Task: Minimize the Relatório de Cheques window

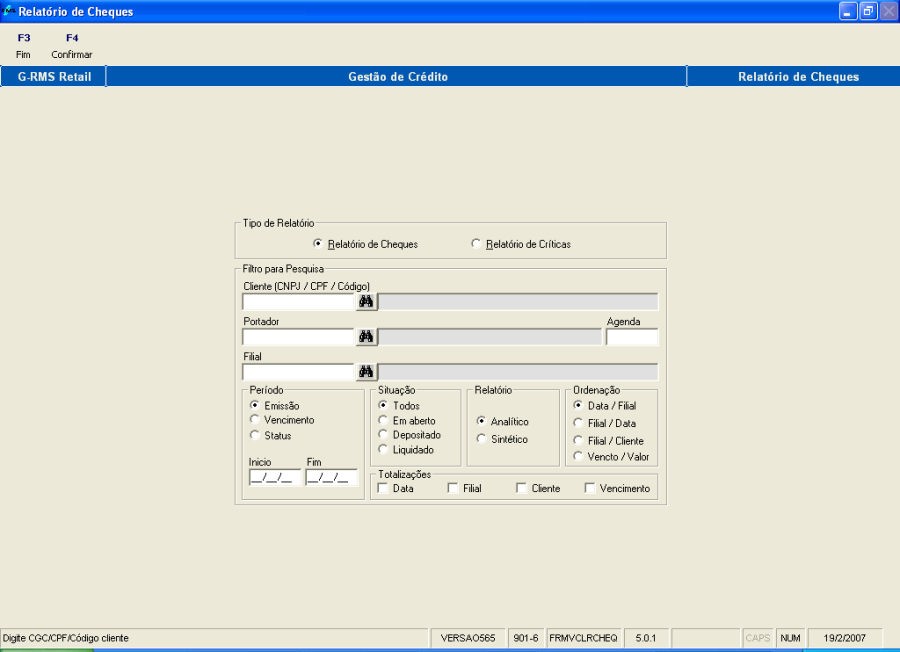Action: pos(848,11)
